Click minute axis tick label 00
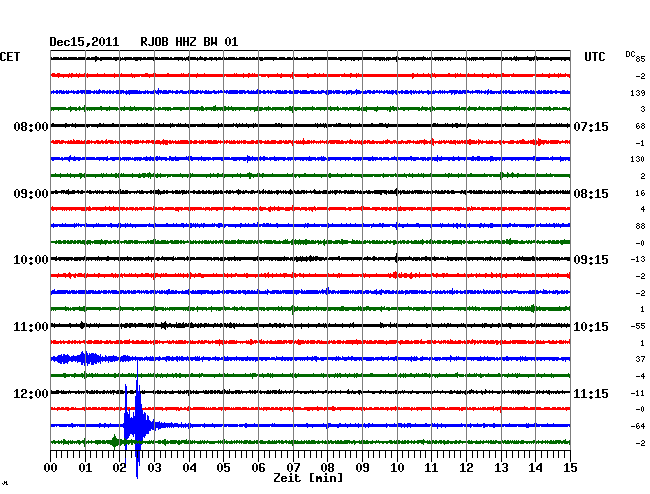Viewport: 650px width, 494px height. tap(51, 468)
